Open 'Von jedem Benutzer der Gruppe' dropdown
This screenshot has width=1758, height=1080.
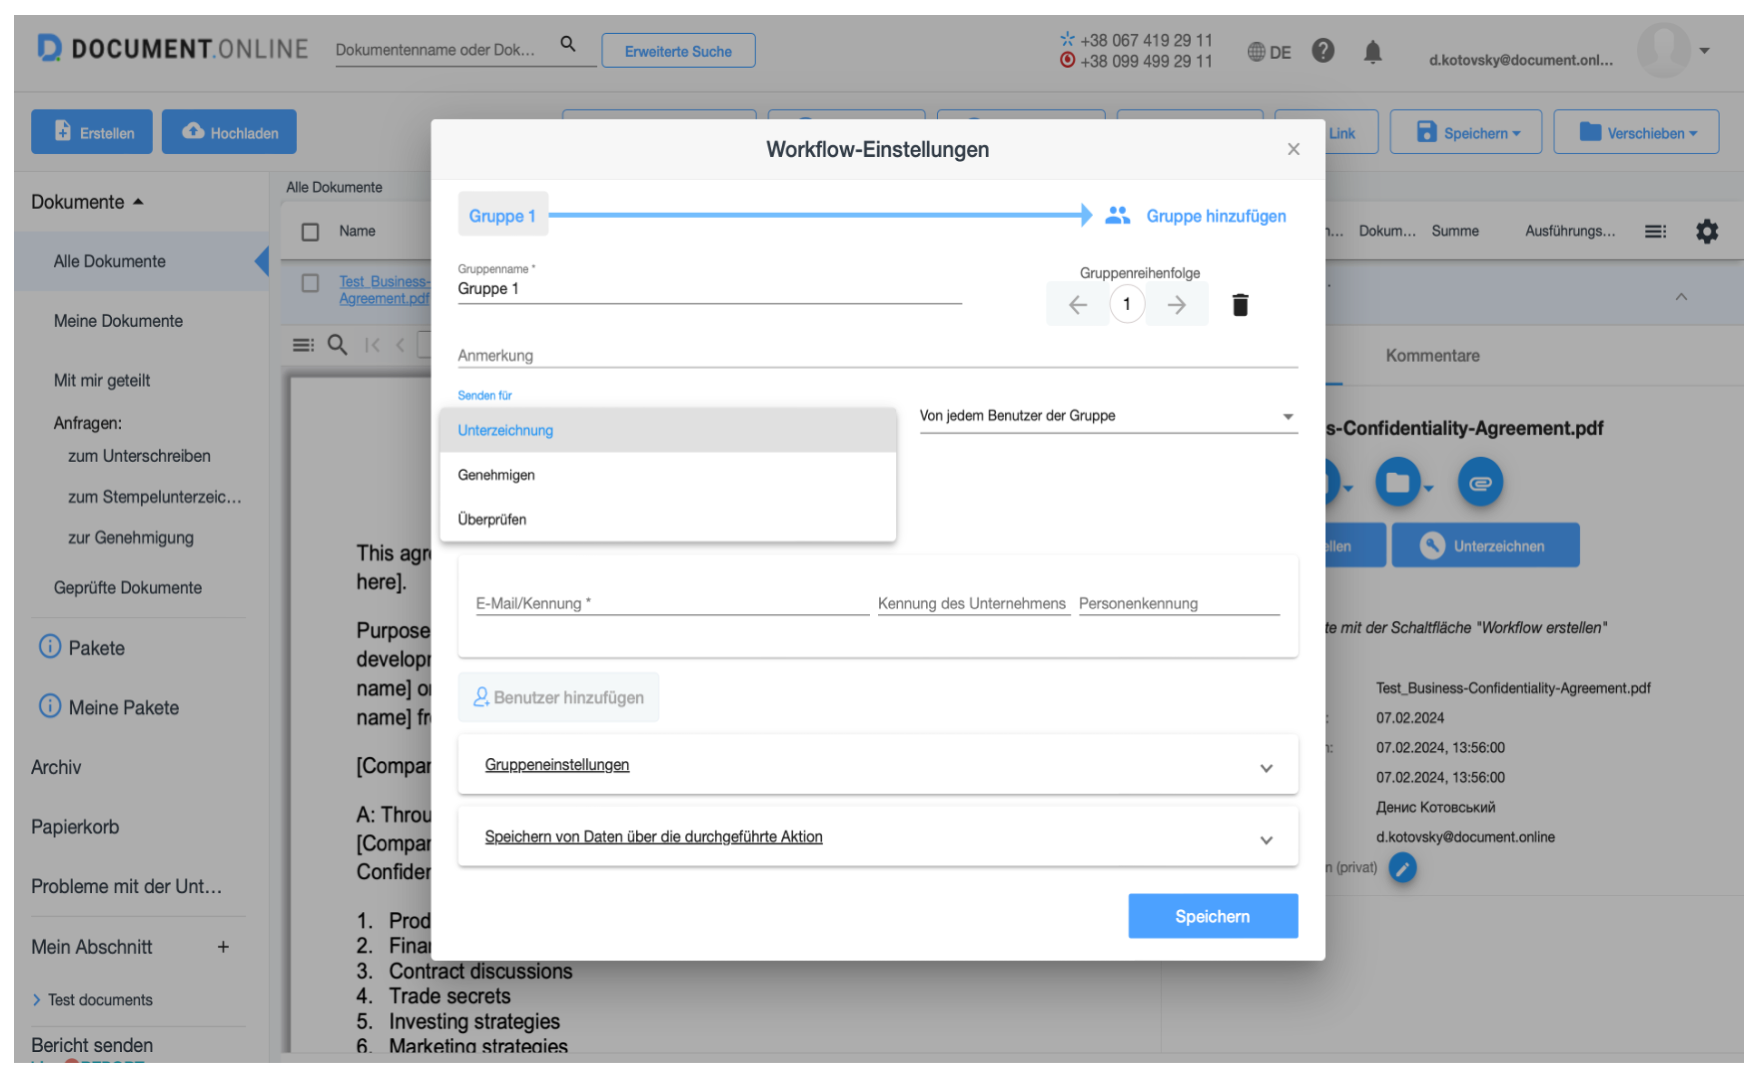coord(1108,416)
